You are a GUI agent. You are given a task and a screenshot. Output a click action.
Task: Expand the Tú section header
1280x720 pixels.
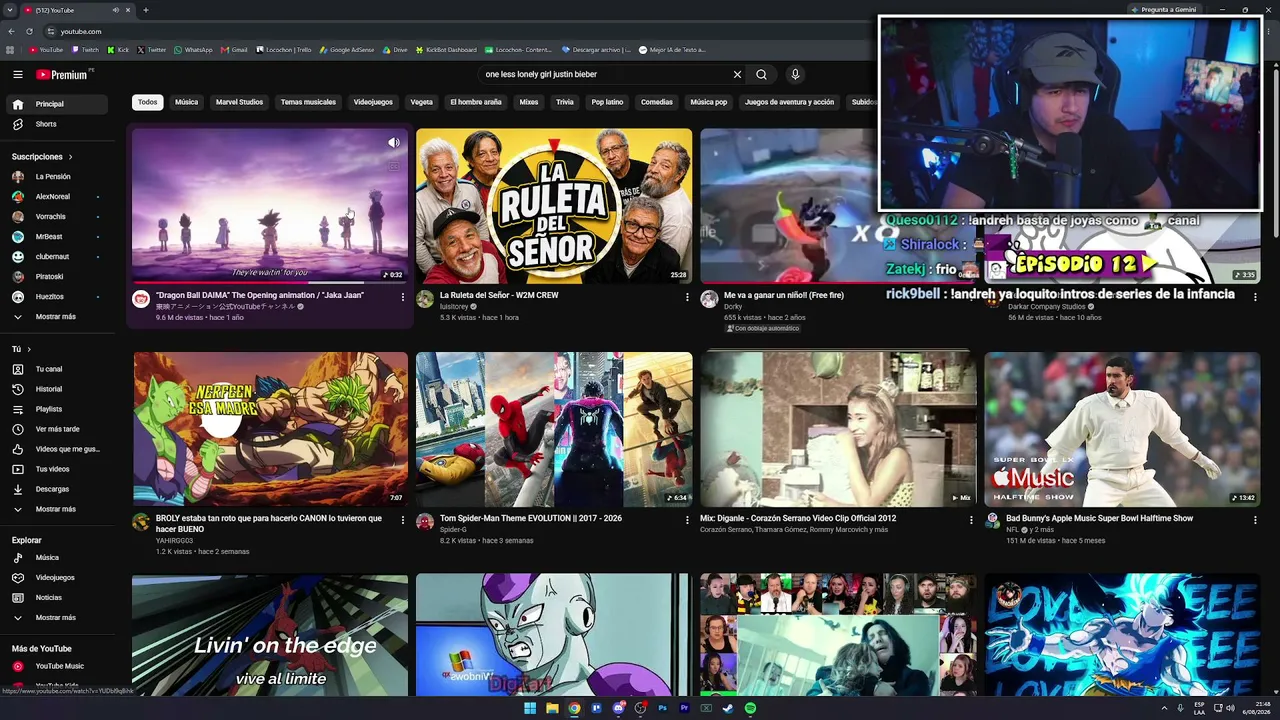pos(21,349)
